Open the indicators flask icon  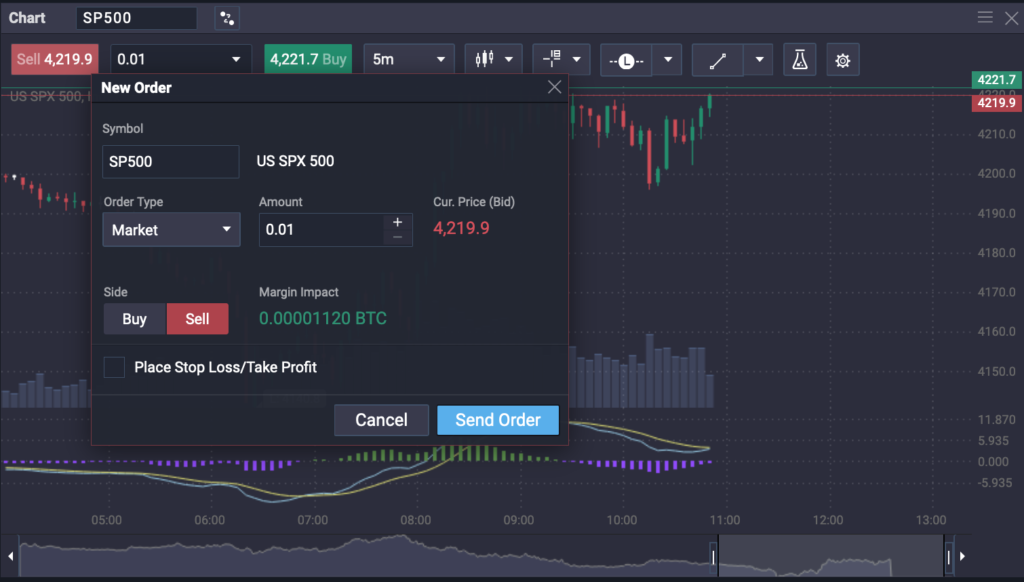(799, 59)
